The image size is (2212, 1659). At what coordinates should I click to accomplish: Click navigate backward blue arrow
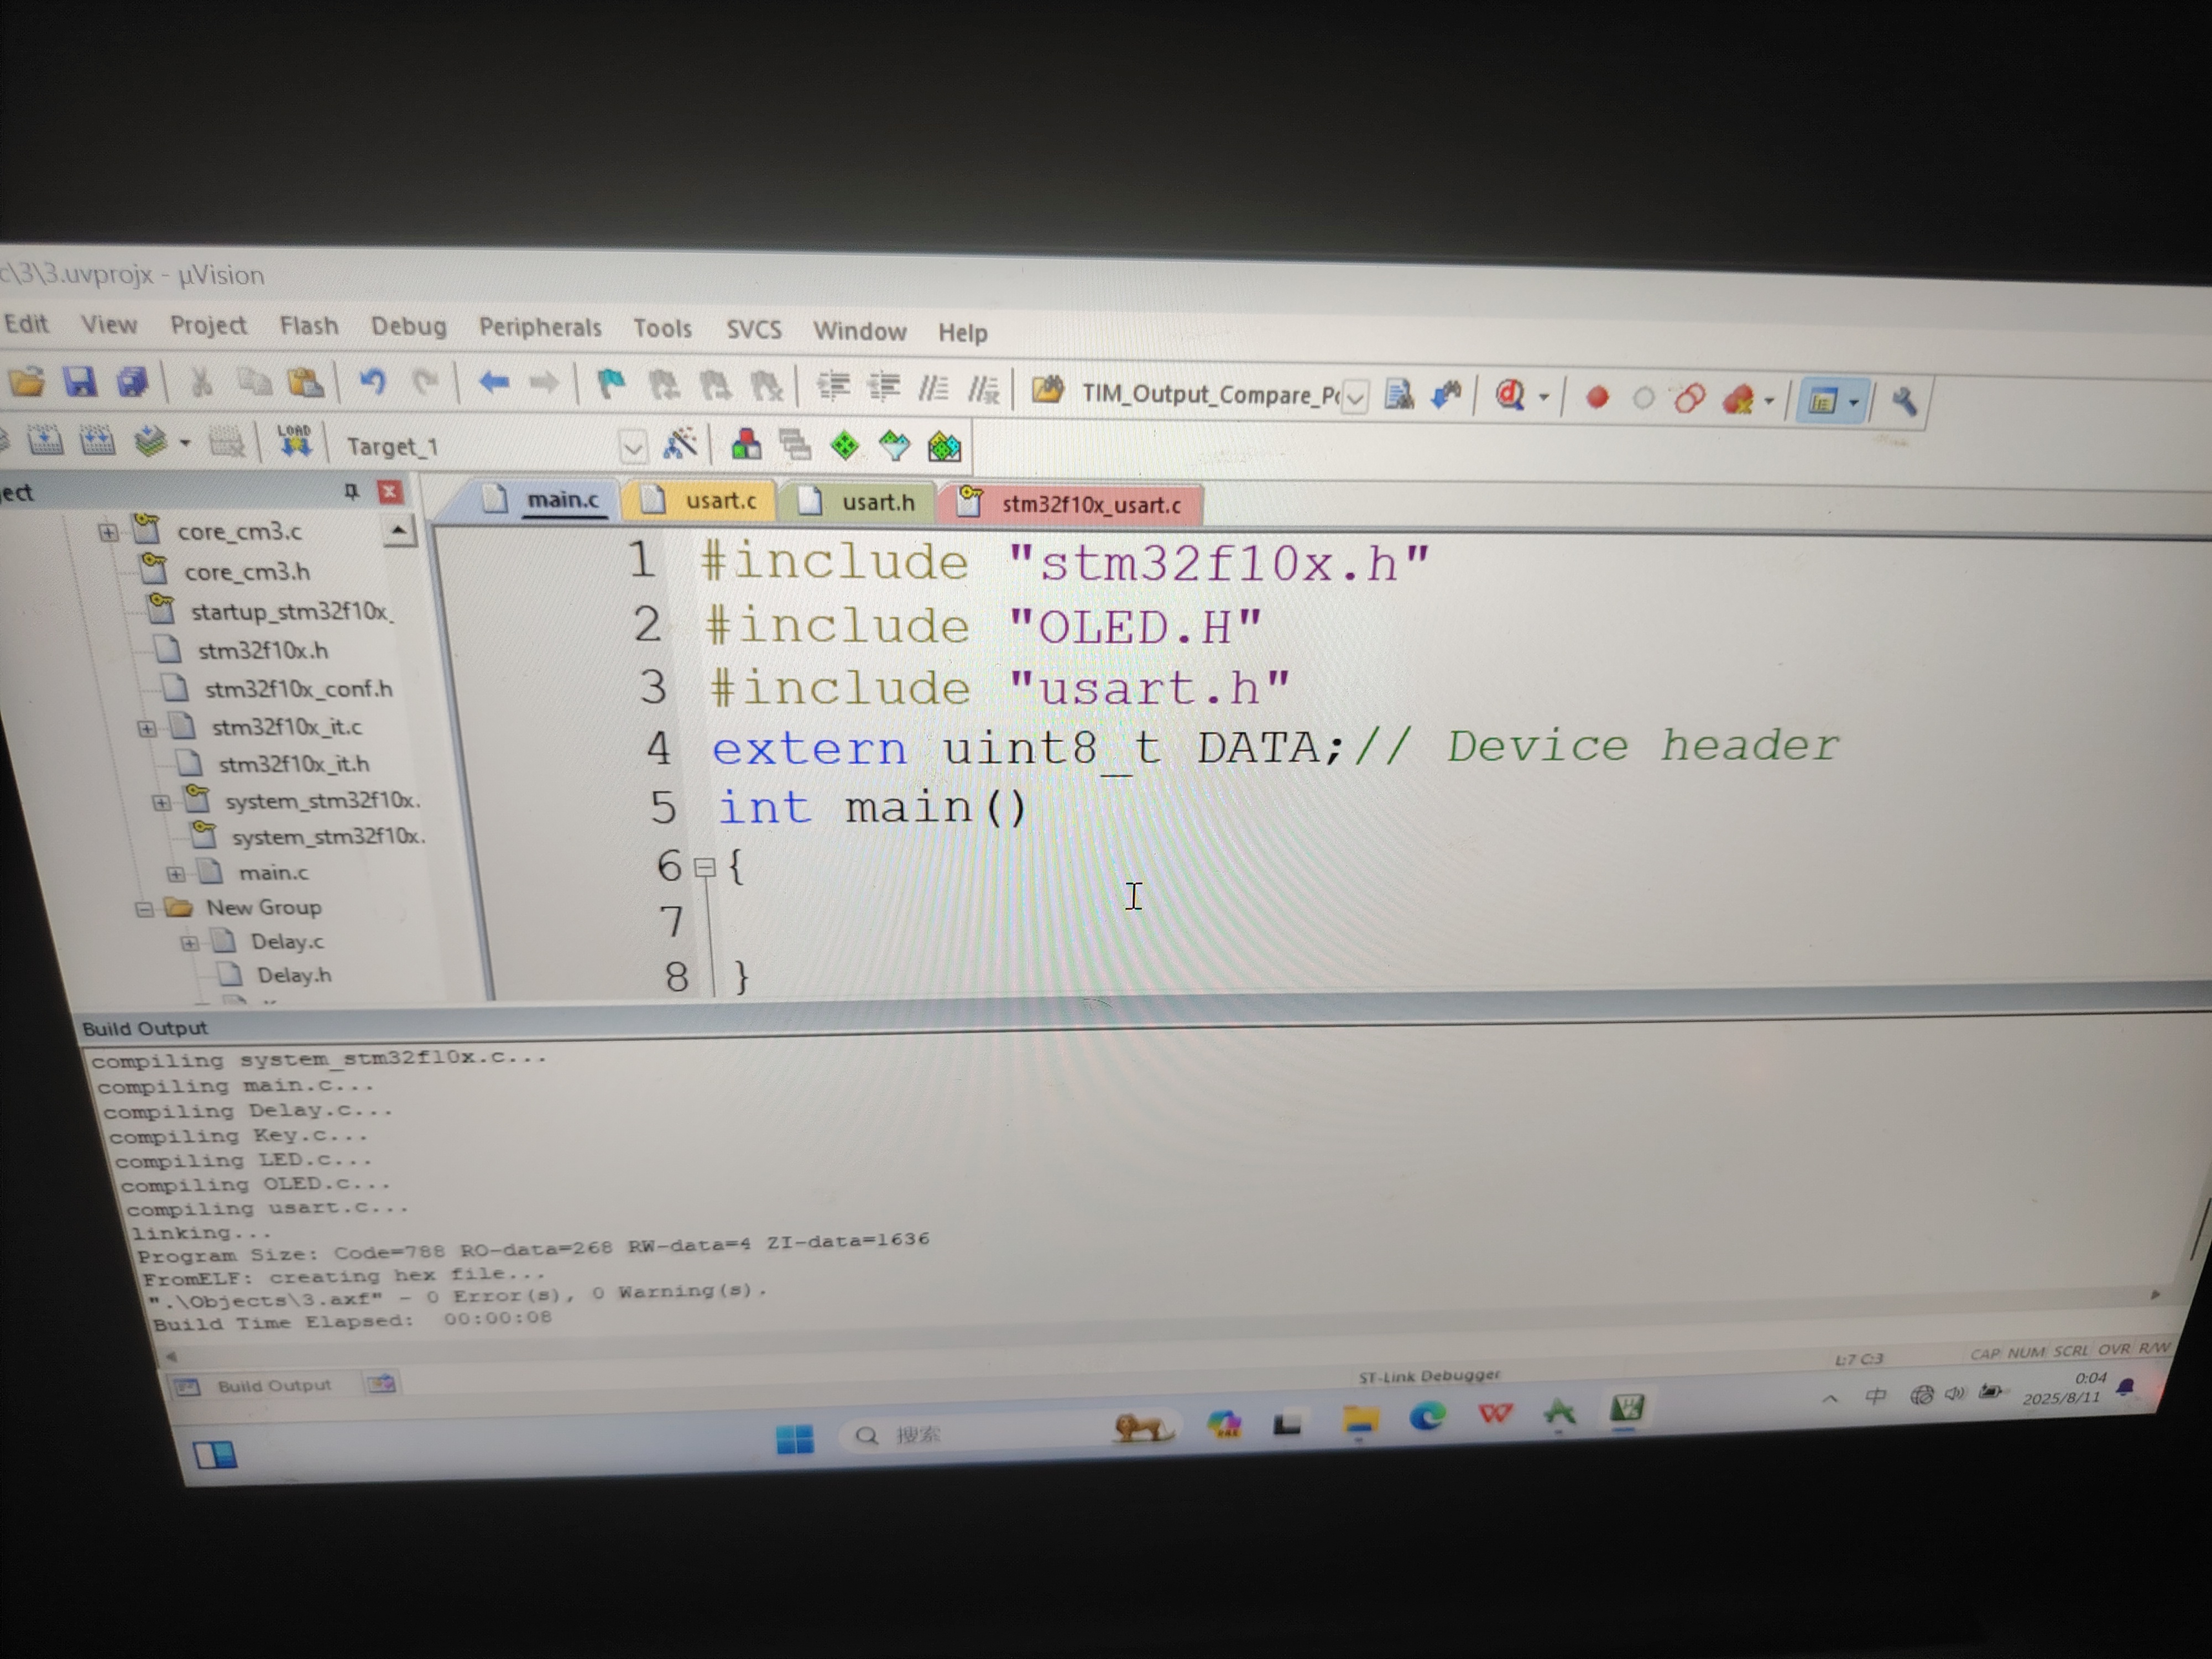click(494, 382)
